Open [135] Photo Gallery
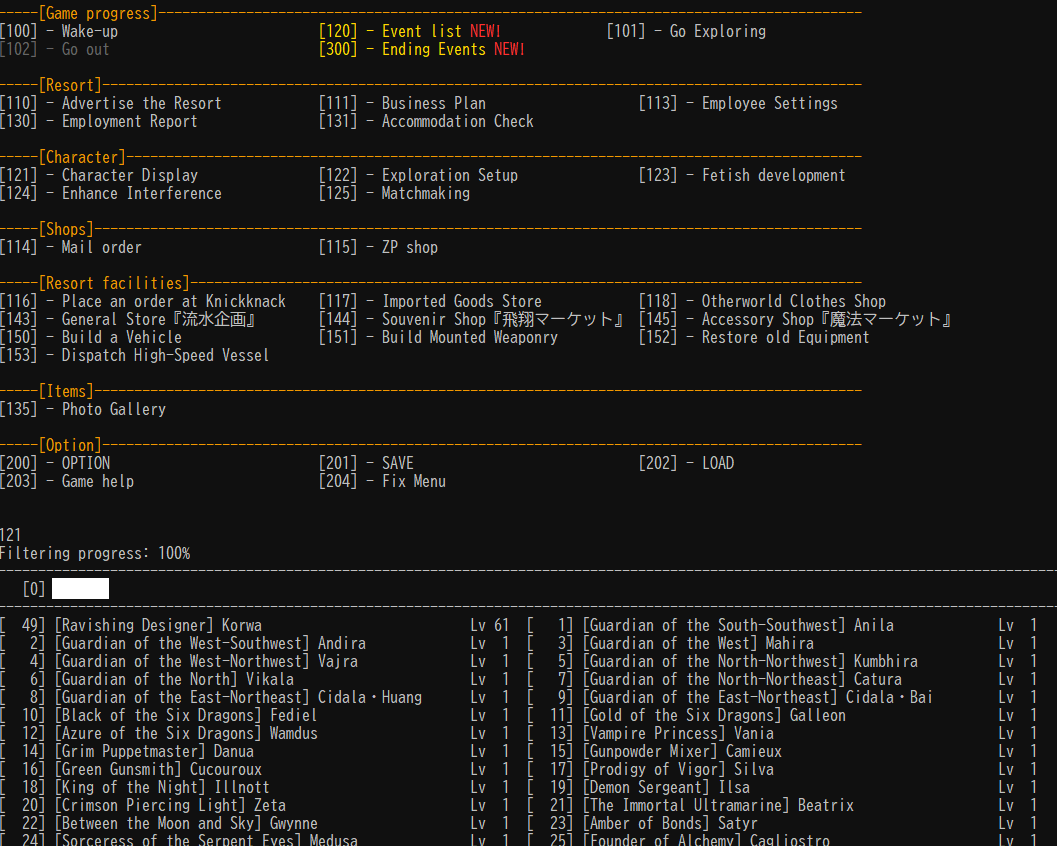 pyautogui.click(x=83, y=409)
